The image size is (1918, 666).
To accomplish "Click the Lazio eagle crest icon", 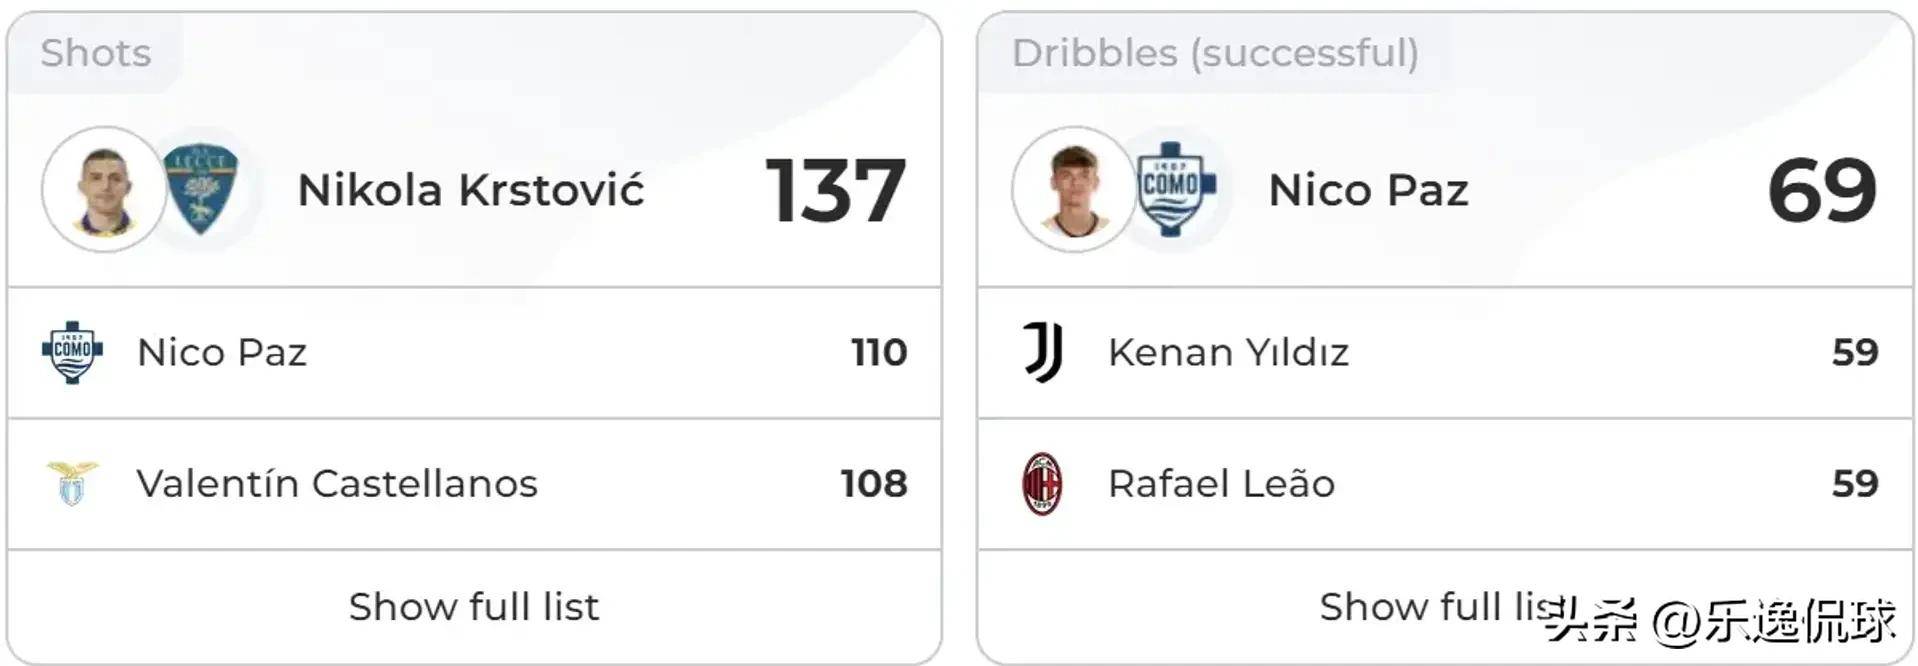I will click(72, 483).
